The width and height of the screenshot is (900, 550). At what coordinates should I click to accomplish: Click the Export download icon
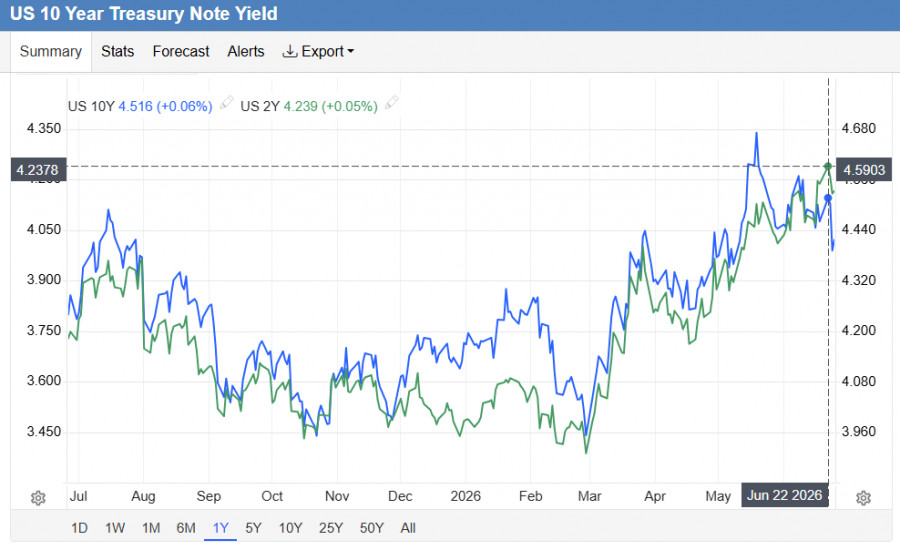point(289,51)
